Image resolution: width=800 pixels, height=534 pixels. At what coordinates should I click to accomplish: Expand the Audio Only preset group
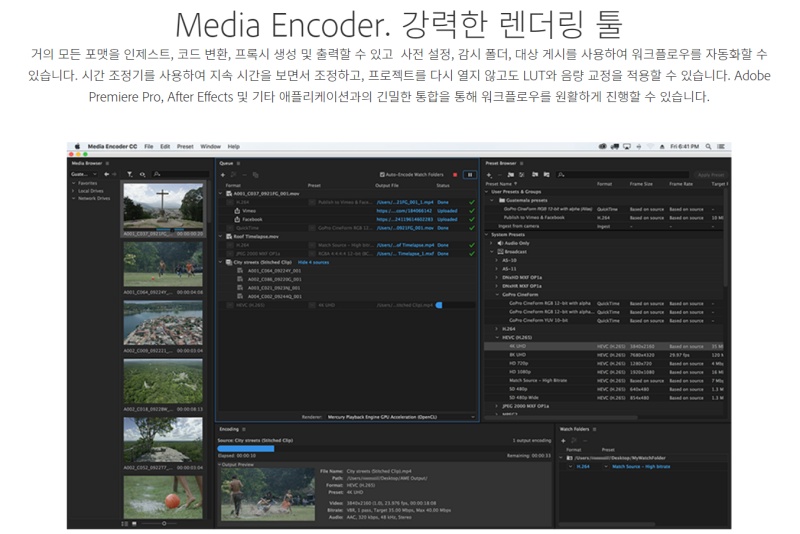pos(492,243)
